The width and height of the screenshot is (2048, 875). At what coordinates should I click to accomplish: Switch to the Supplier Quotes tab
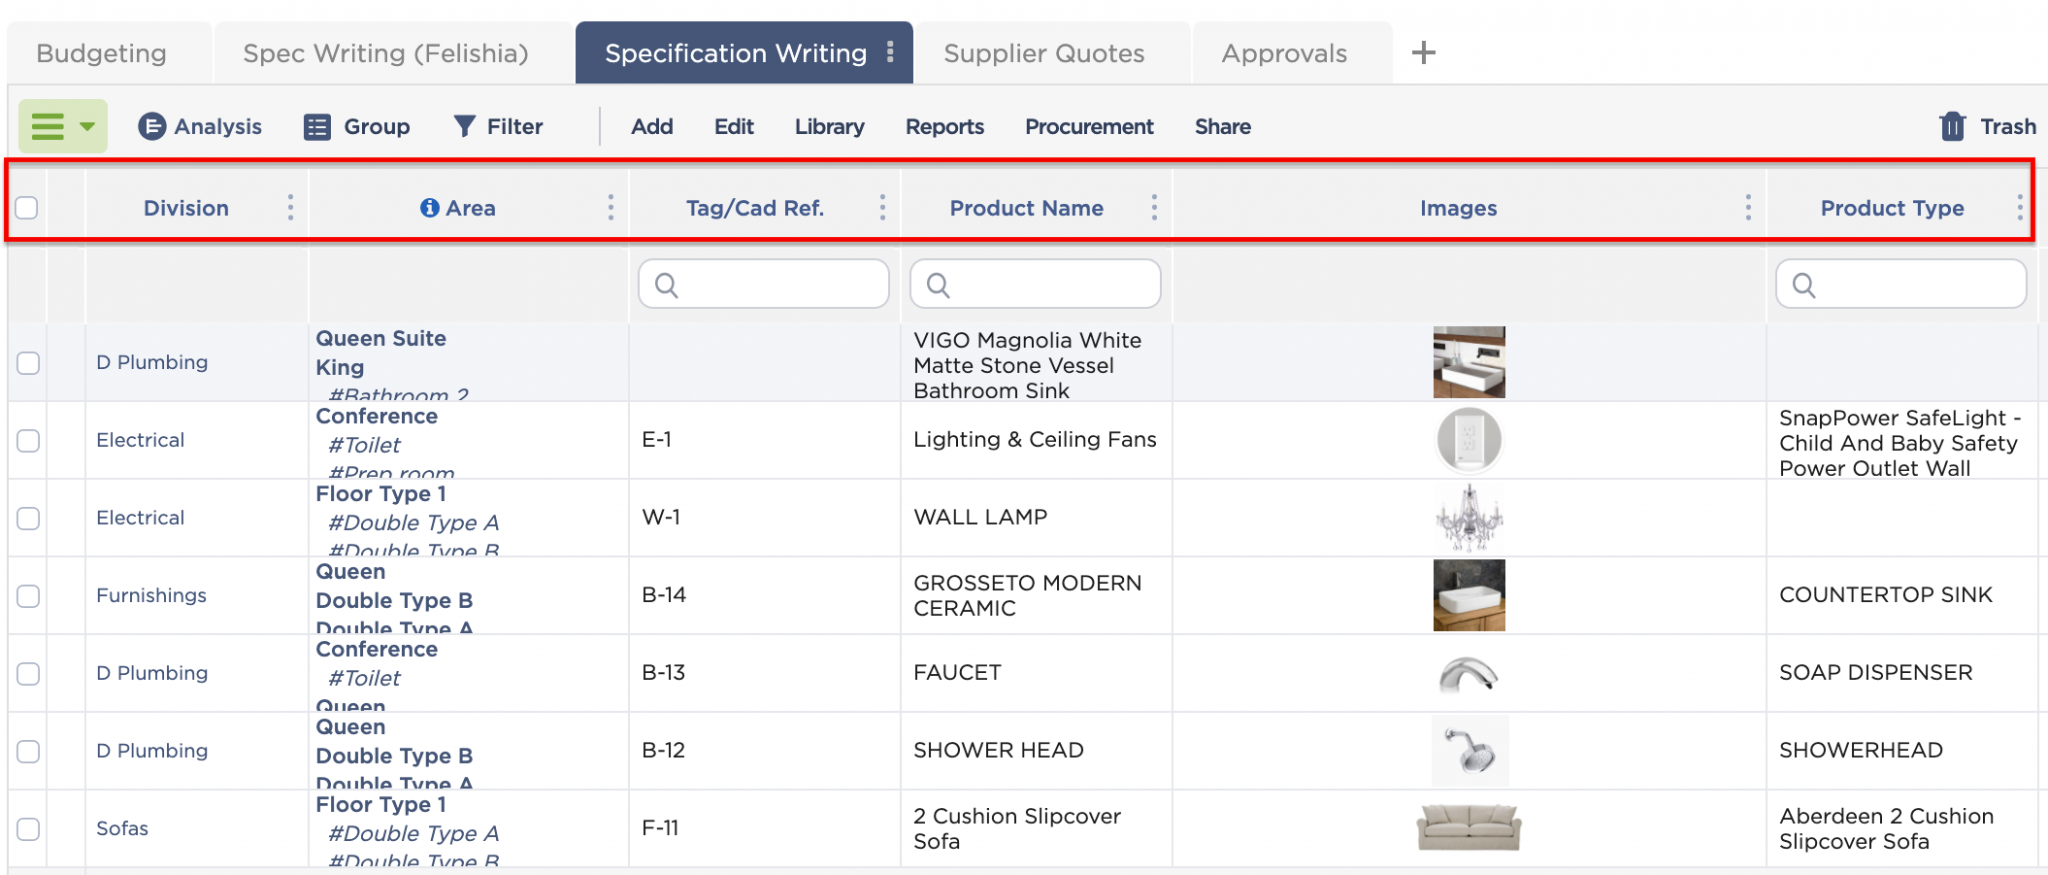[1044, 54]
